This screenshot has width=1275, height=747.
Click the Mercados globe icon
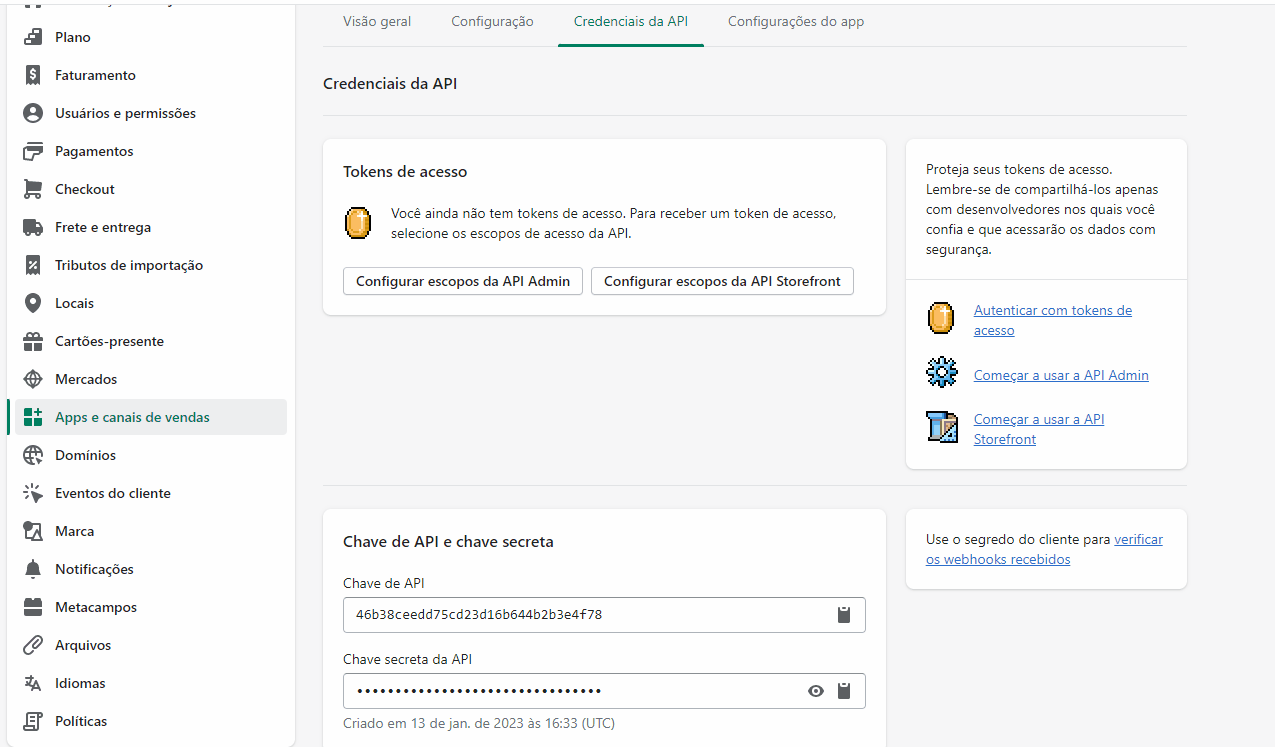33,379
